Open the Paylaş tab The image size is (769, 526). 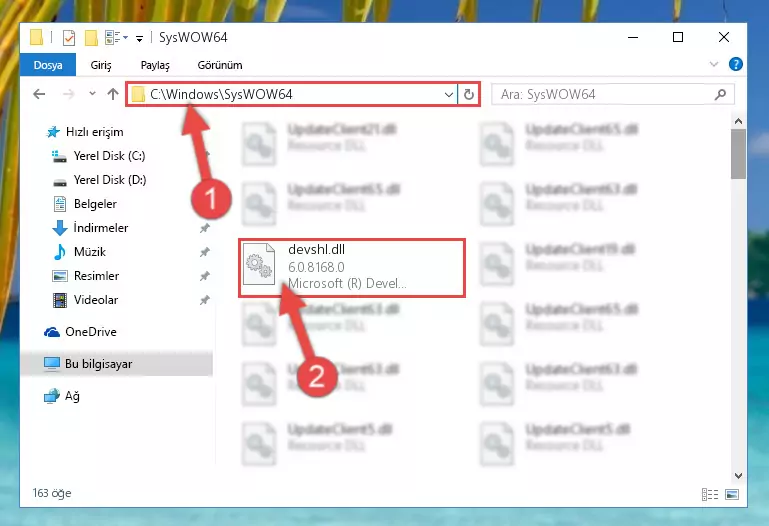(x=155, y=65)
